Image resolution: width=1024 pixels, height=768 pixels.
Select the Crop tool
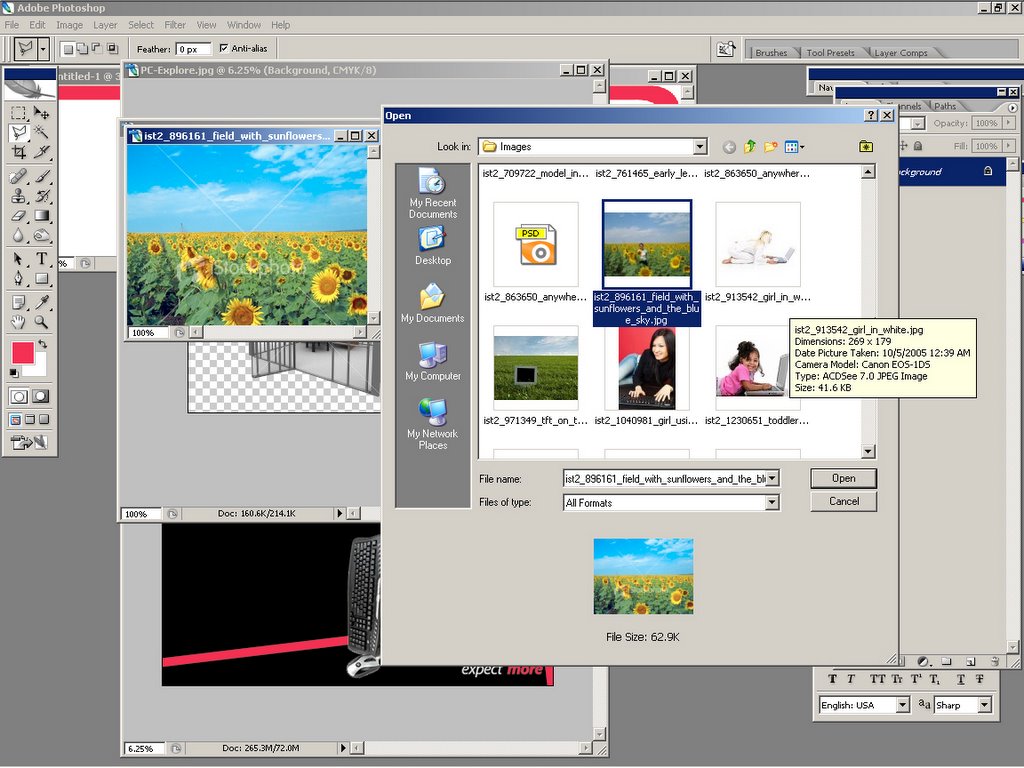click(19, 153)
